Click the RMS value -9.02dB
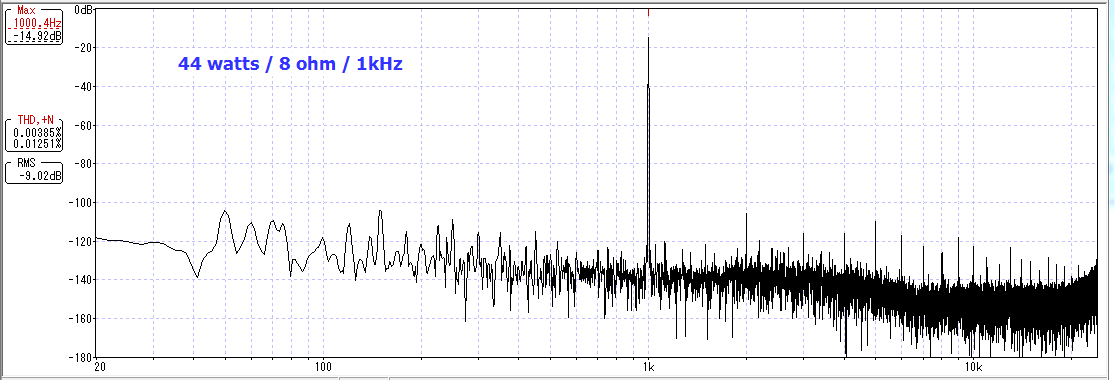 [x=41, y=176]
